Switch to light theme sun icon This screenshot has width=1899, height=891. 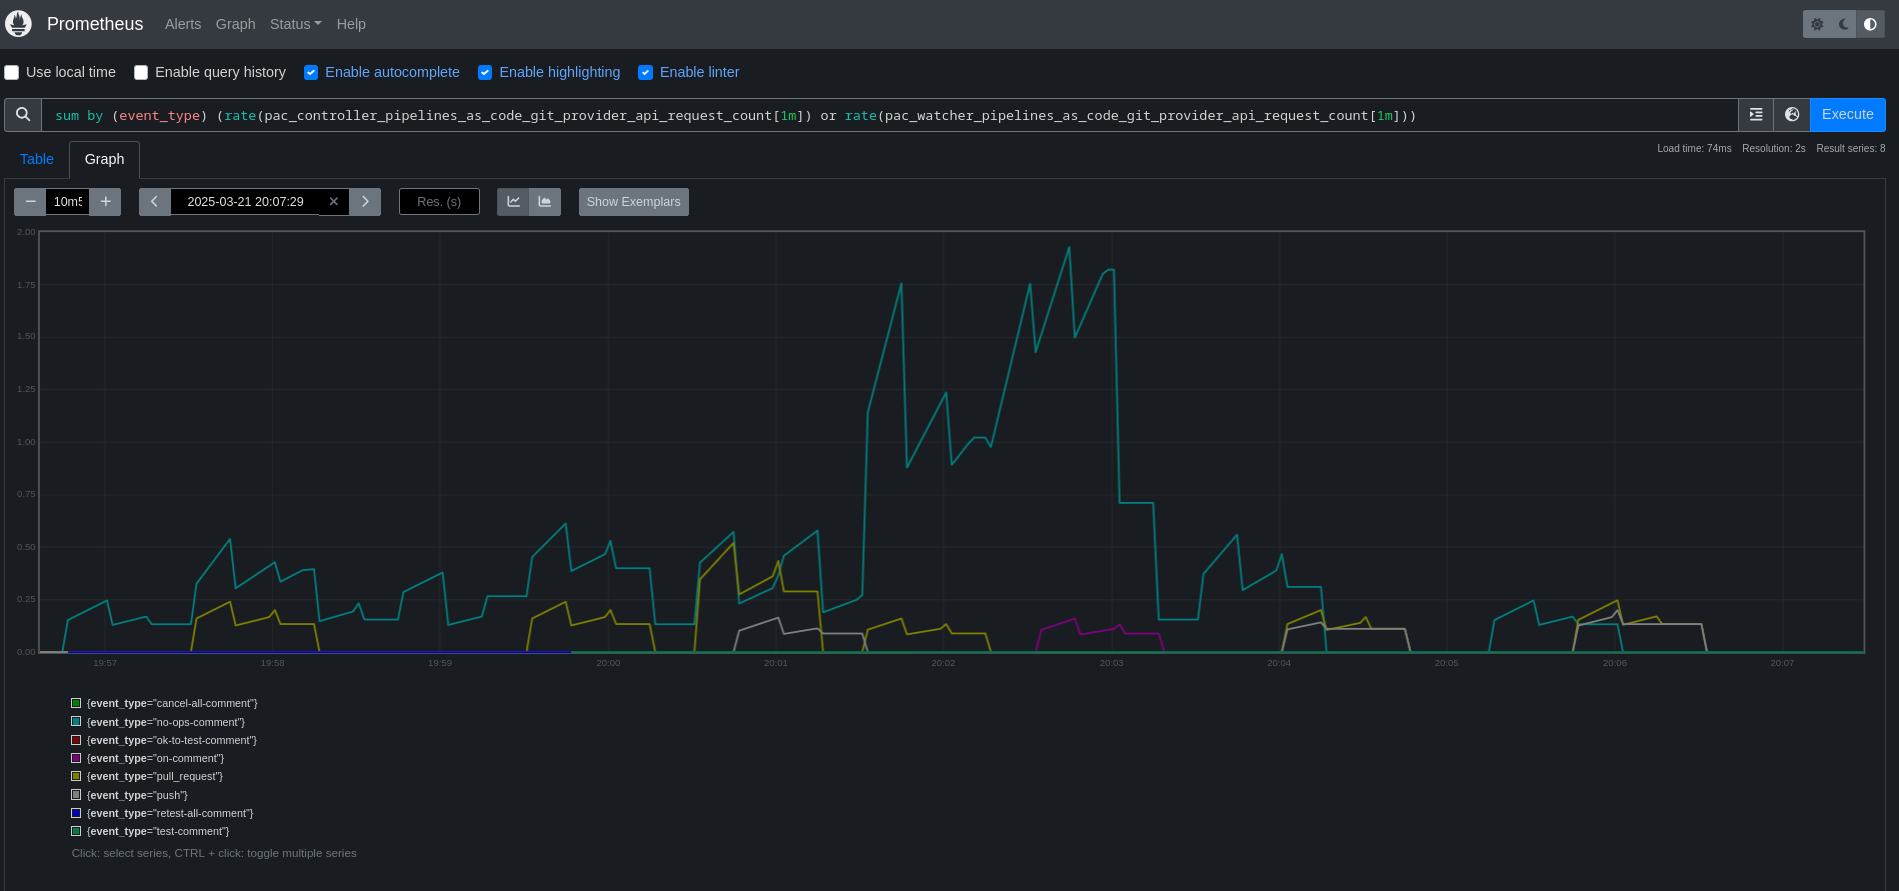(1817, 24)
